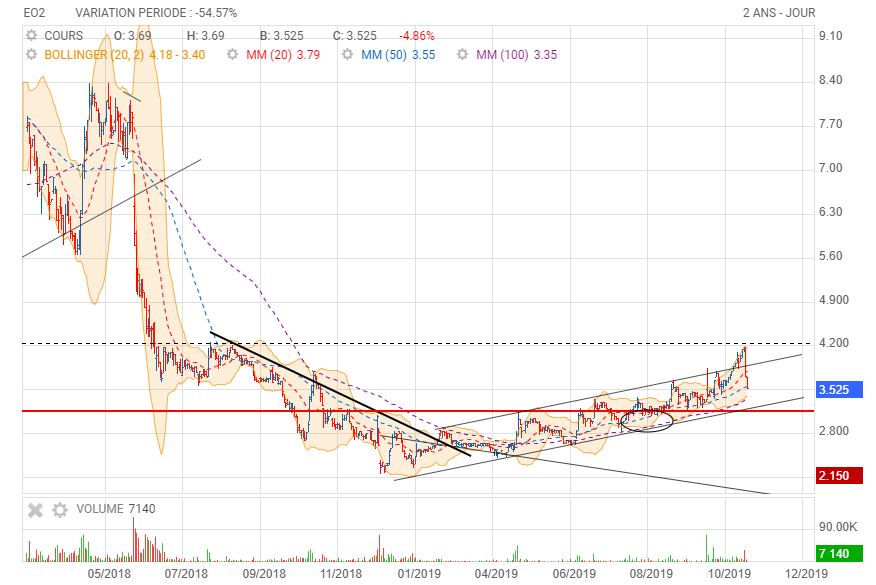Click gear icon beside MM (50)
The height and width of the screenshot is (585, 876).
pos(349,55)
